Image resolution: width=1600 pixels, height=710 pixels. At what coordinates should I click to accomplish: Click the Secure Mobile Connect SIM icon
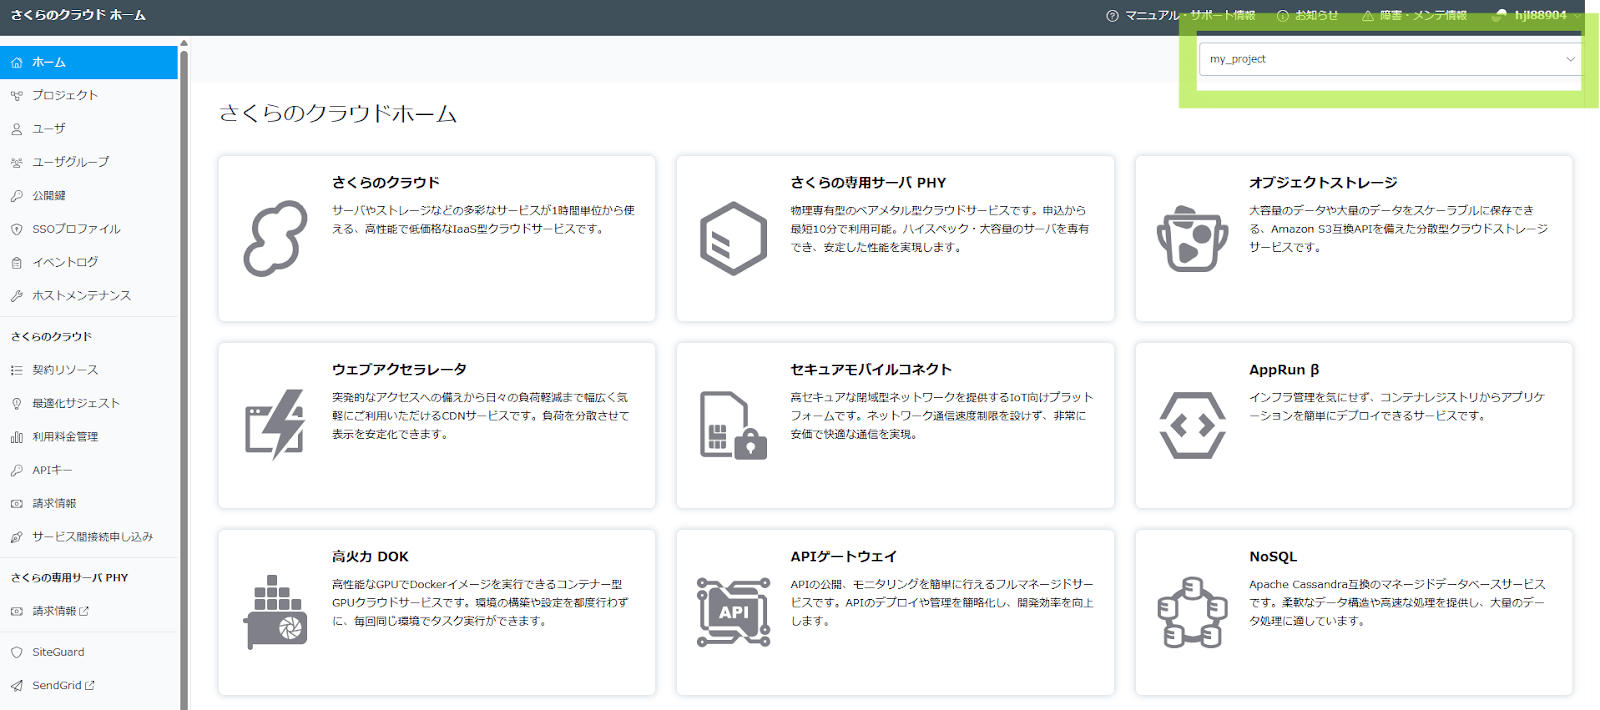pos(733,425)
